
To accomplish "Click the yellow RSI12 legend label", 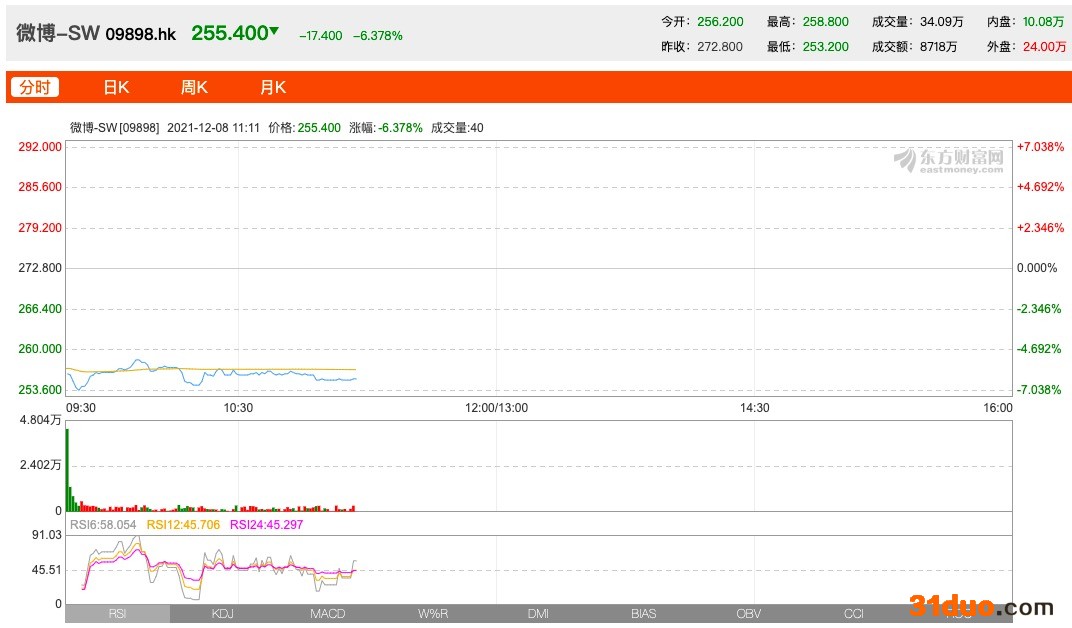I will pos(183,524).
